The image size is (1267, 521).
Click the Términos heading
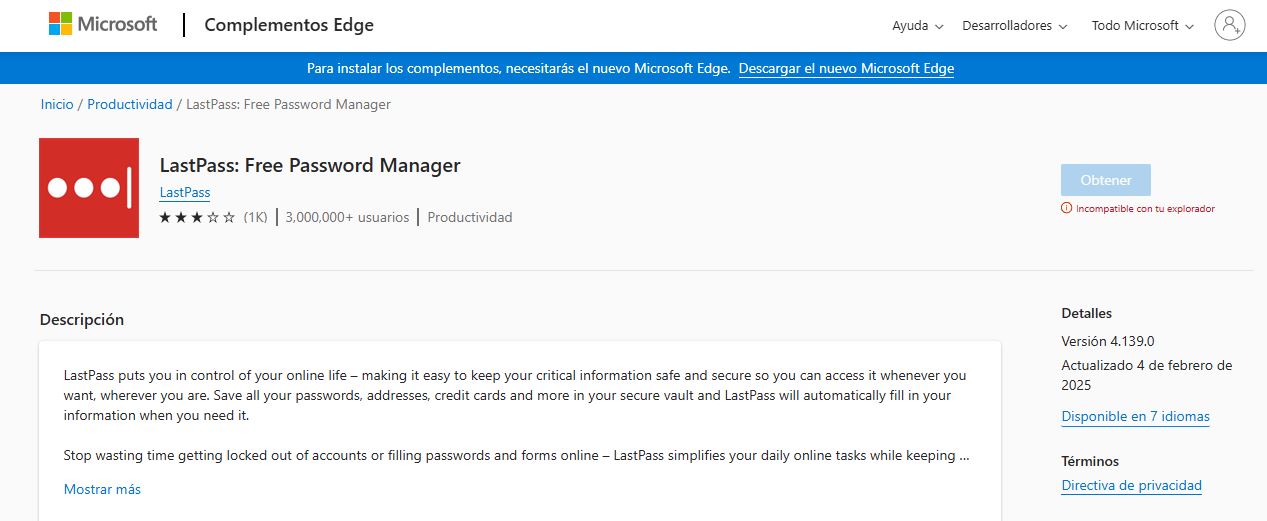(1090, 461)
